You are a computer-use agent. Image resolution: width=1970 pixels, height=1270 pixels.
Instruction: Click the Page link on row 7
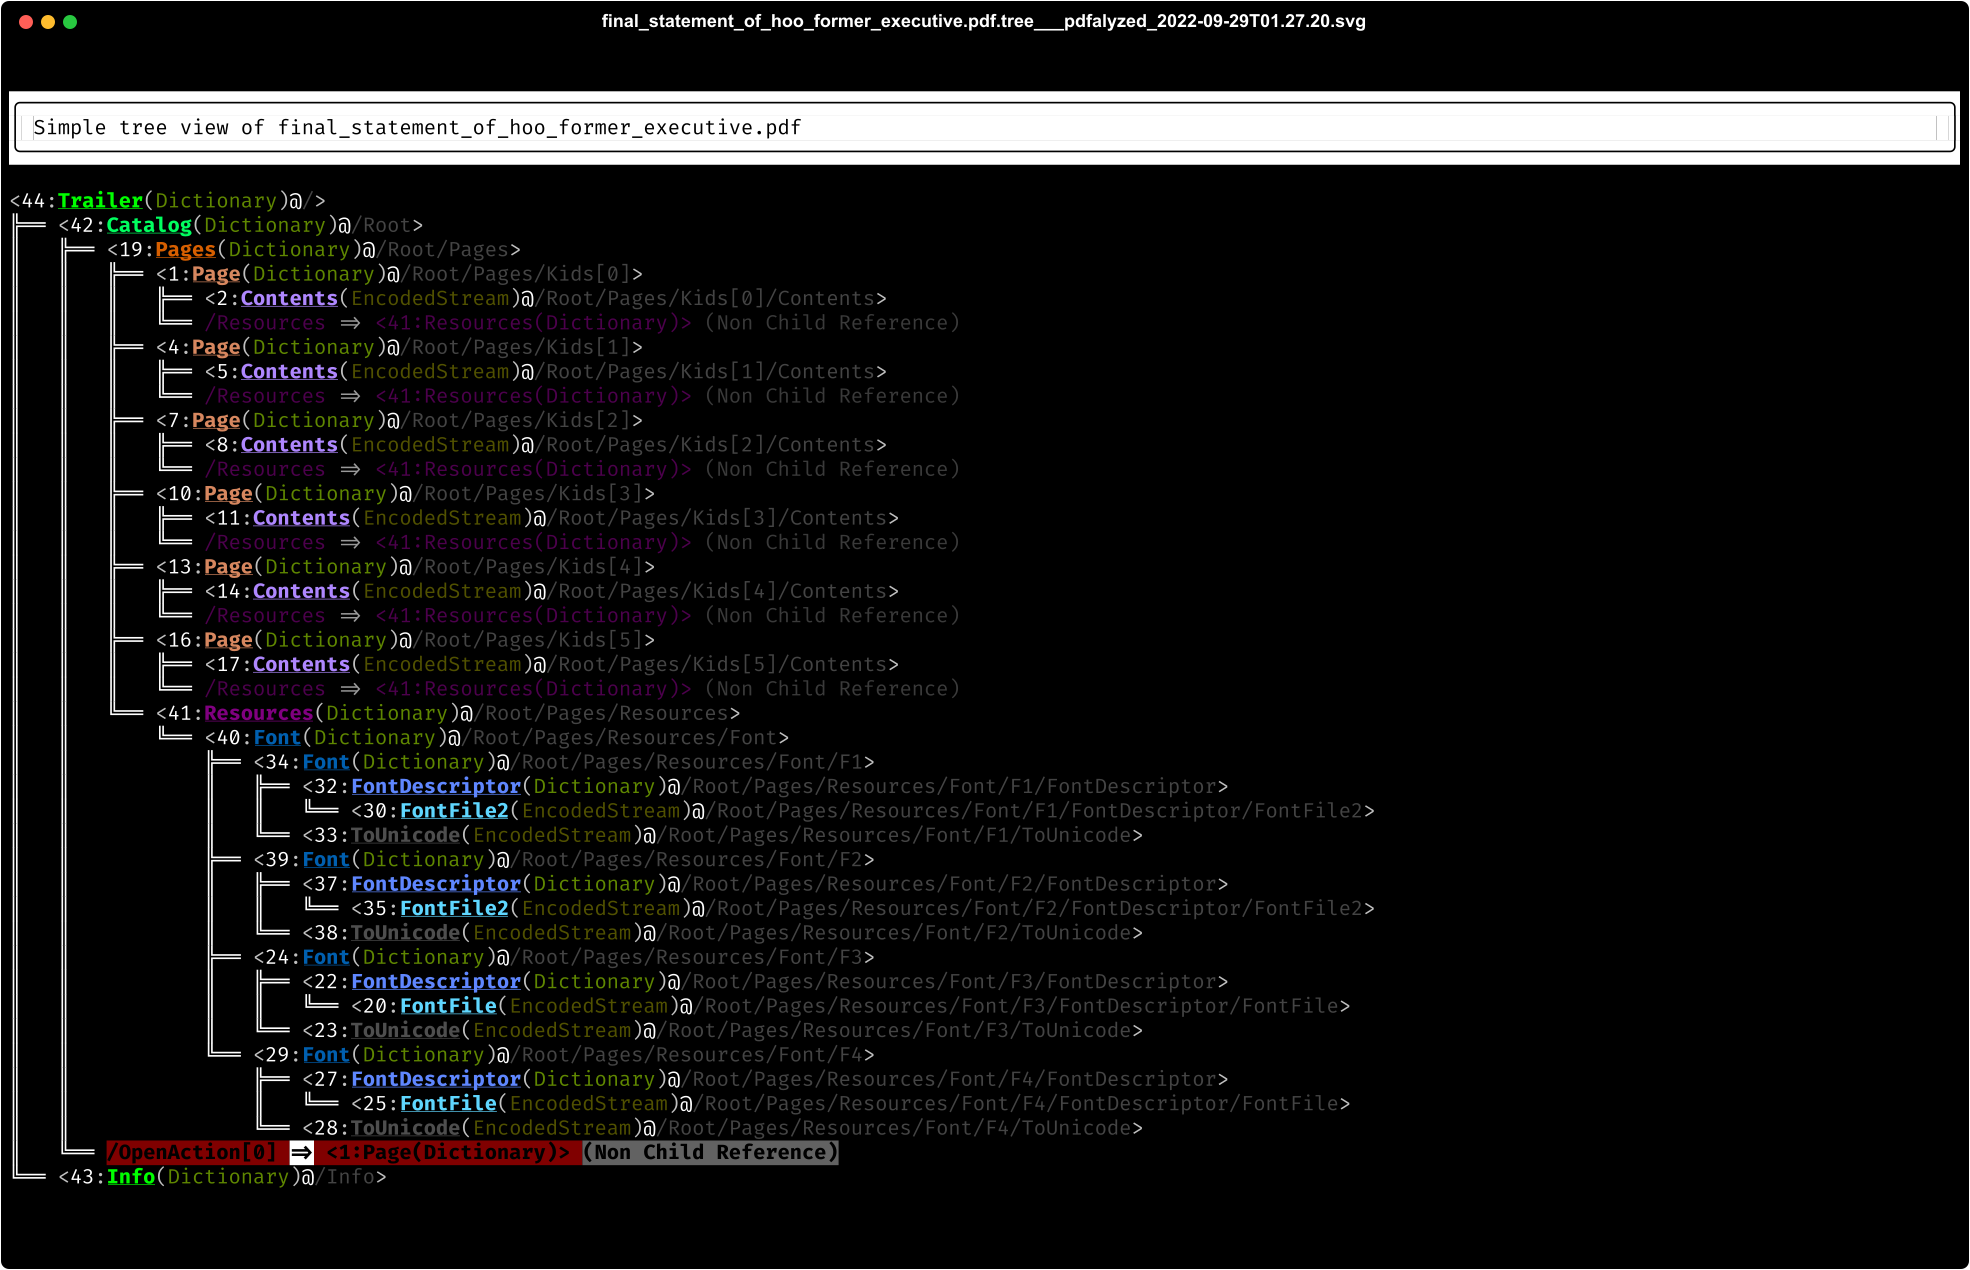(x=216, y=420)
